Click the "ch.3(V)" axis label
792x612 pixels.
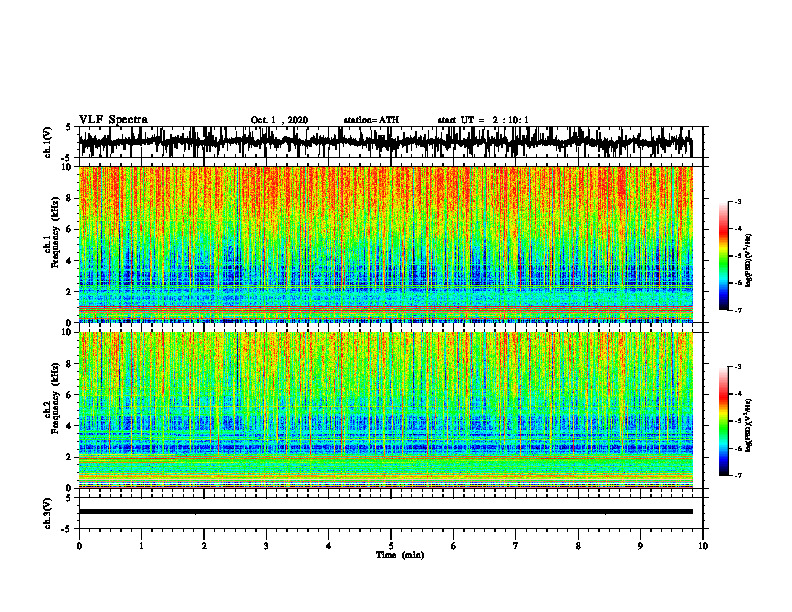(x=48, y=514)
